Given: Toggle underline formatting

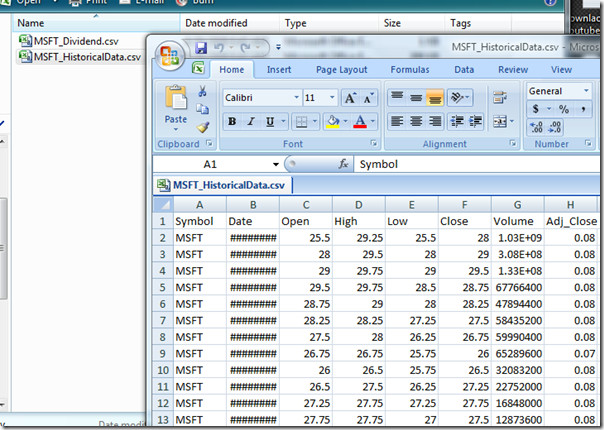Looking at the screenshot, I should 270,121.
